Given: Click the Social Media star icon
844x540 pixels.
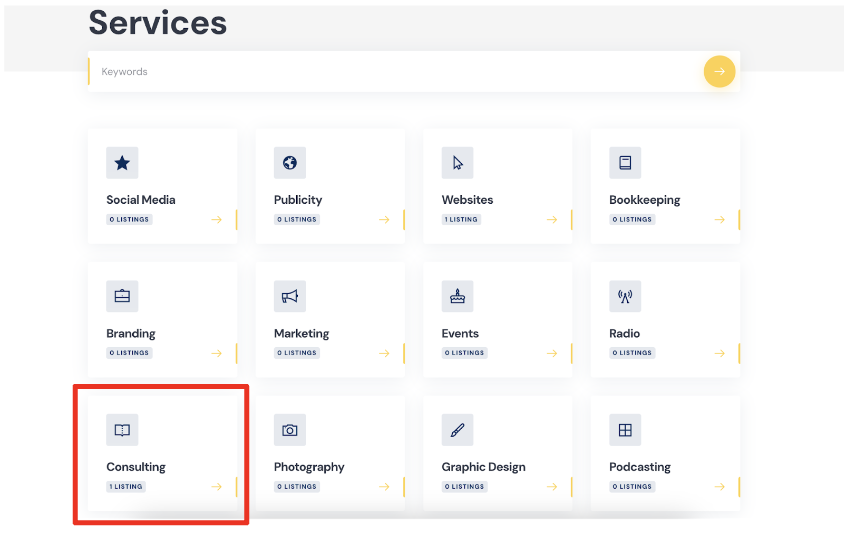Looking at the screenshot, I should 122,163.
